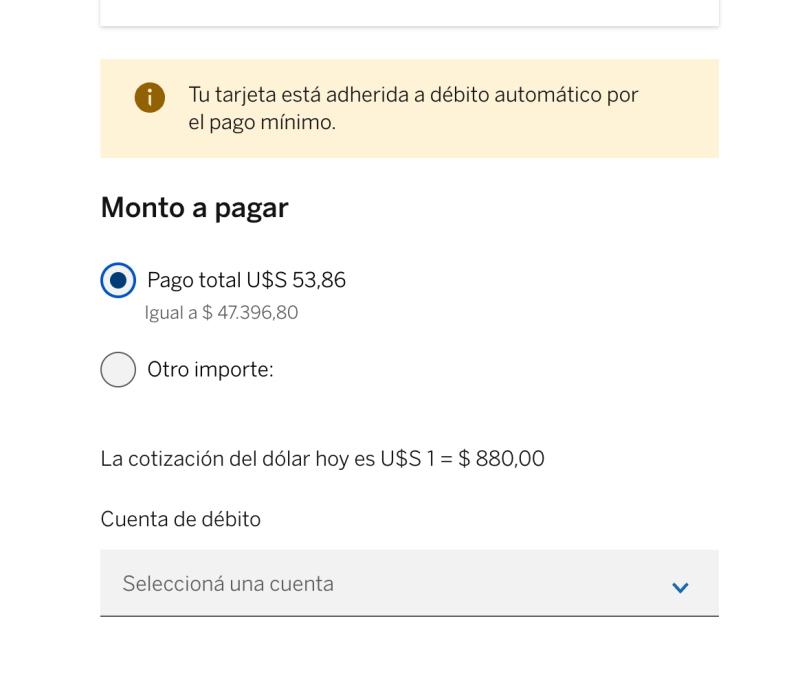
Task: Select the "Otro importe" radio button
Action: pyautogui.click(x=118, y=369)
